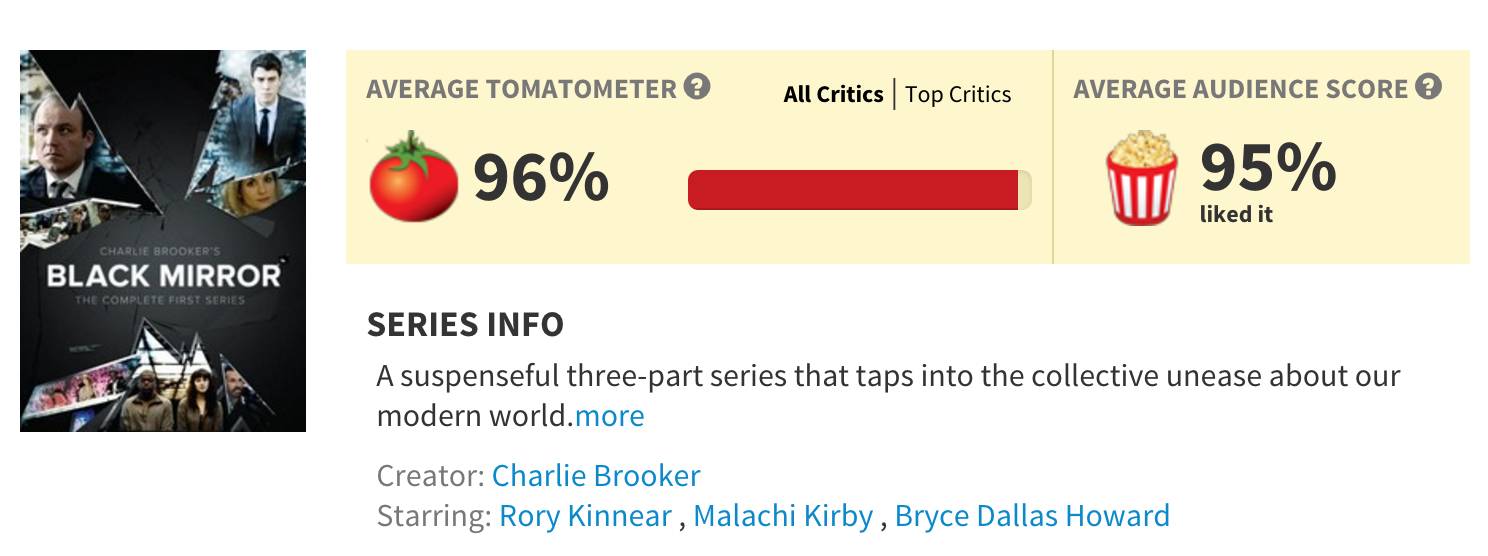Click the red tomato icon
1488x556 pixels.
click(413, 178)
